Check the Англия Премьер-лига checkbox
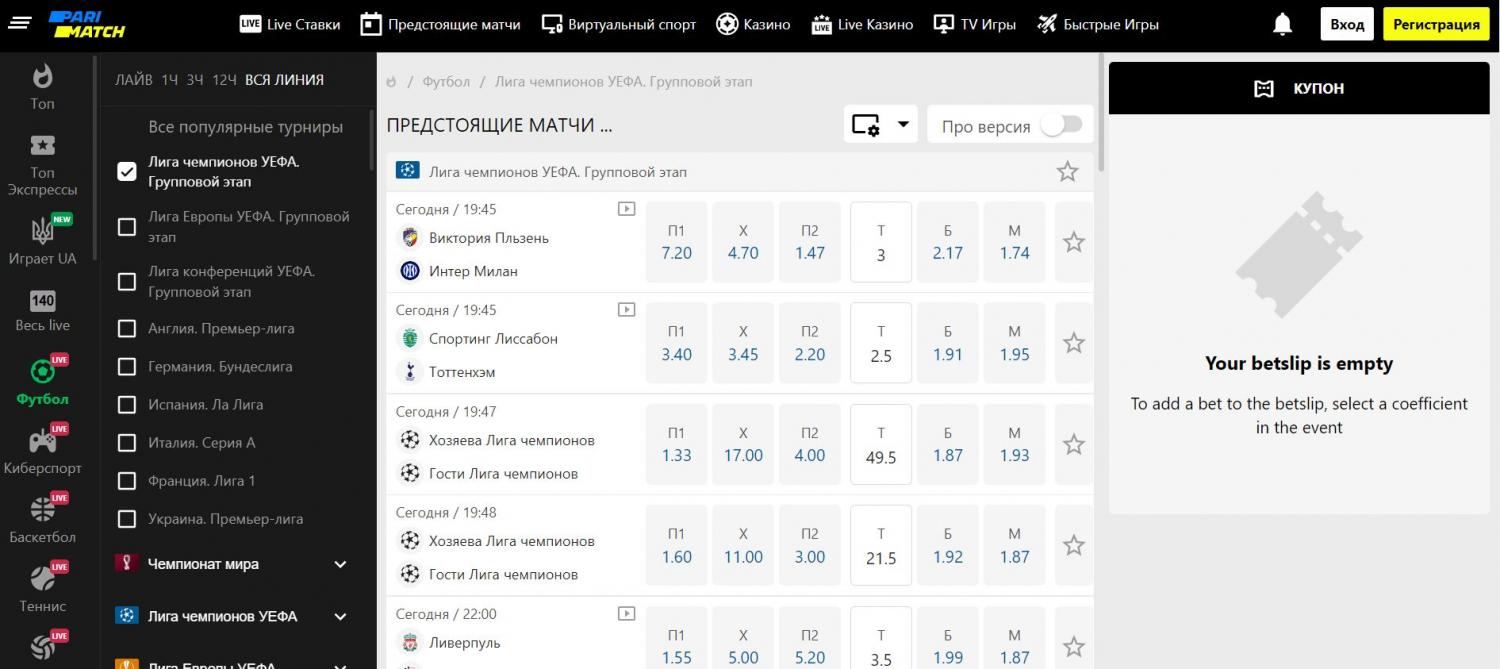The height and width of the screenshot is (669, 1500). [127, 329]
